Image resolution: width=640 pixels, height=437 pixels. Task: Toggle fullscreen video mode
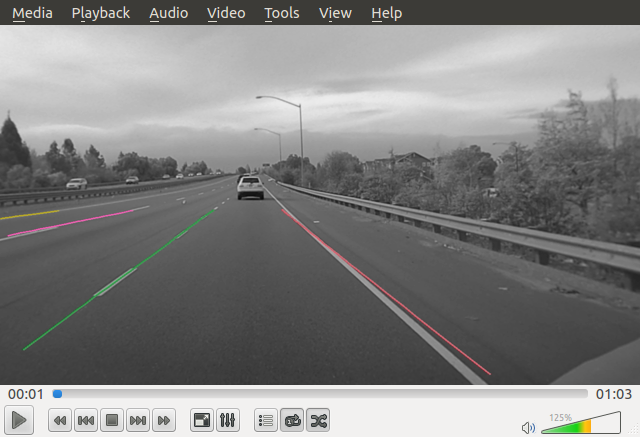coord(202,420)
